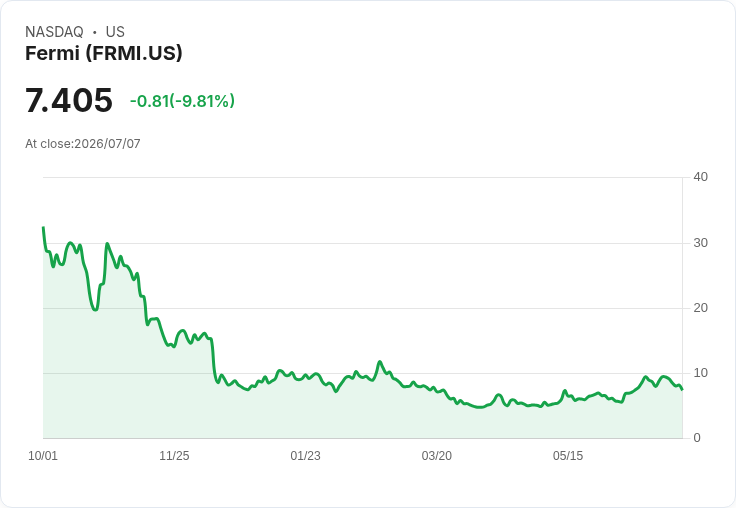The height and width of the screenshot is (508, 736).
Task: Click the 20 y-axis value label
Action: pyautogui.click(x=701, y=308)
